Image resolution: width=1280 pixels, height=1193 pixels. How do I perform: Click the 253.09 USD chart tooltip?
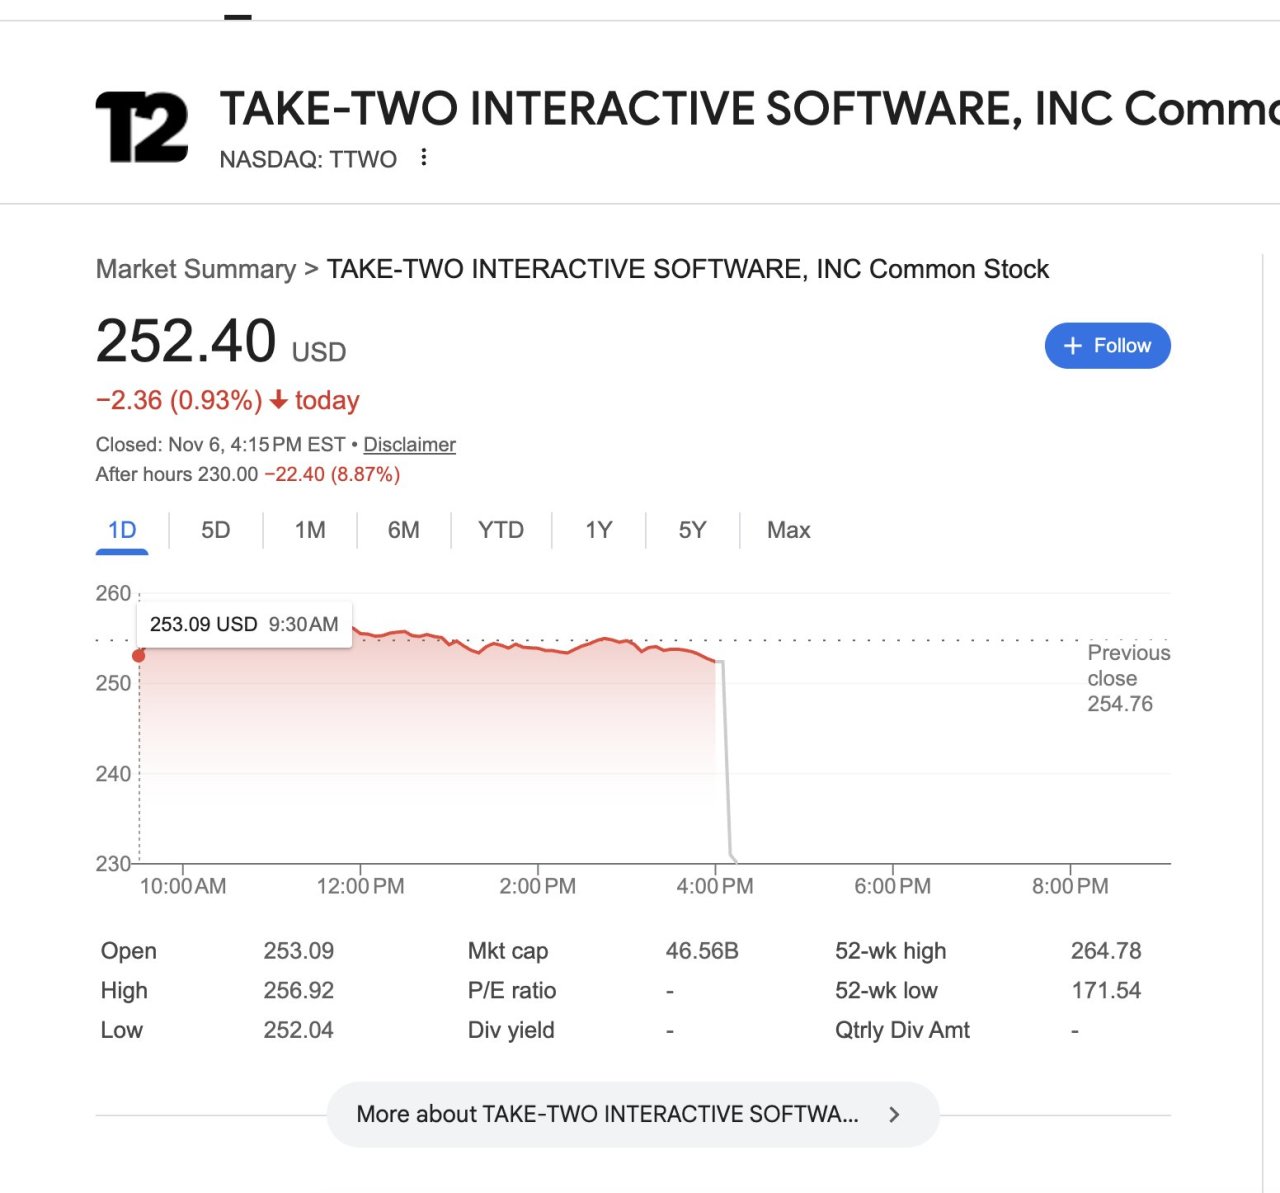click(x=244, y=625)
